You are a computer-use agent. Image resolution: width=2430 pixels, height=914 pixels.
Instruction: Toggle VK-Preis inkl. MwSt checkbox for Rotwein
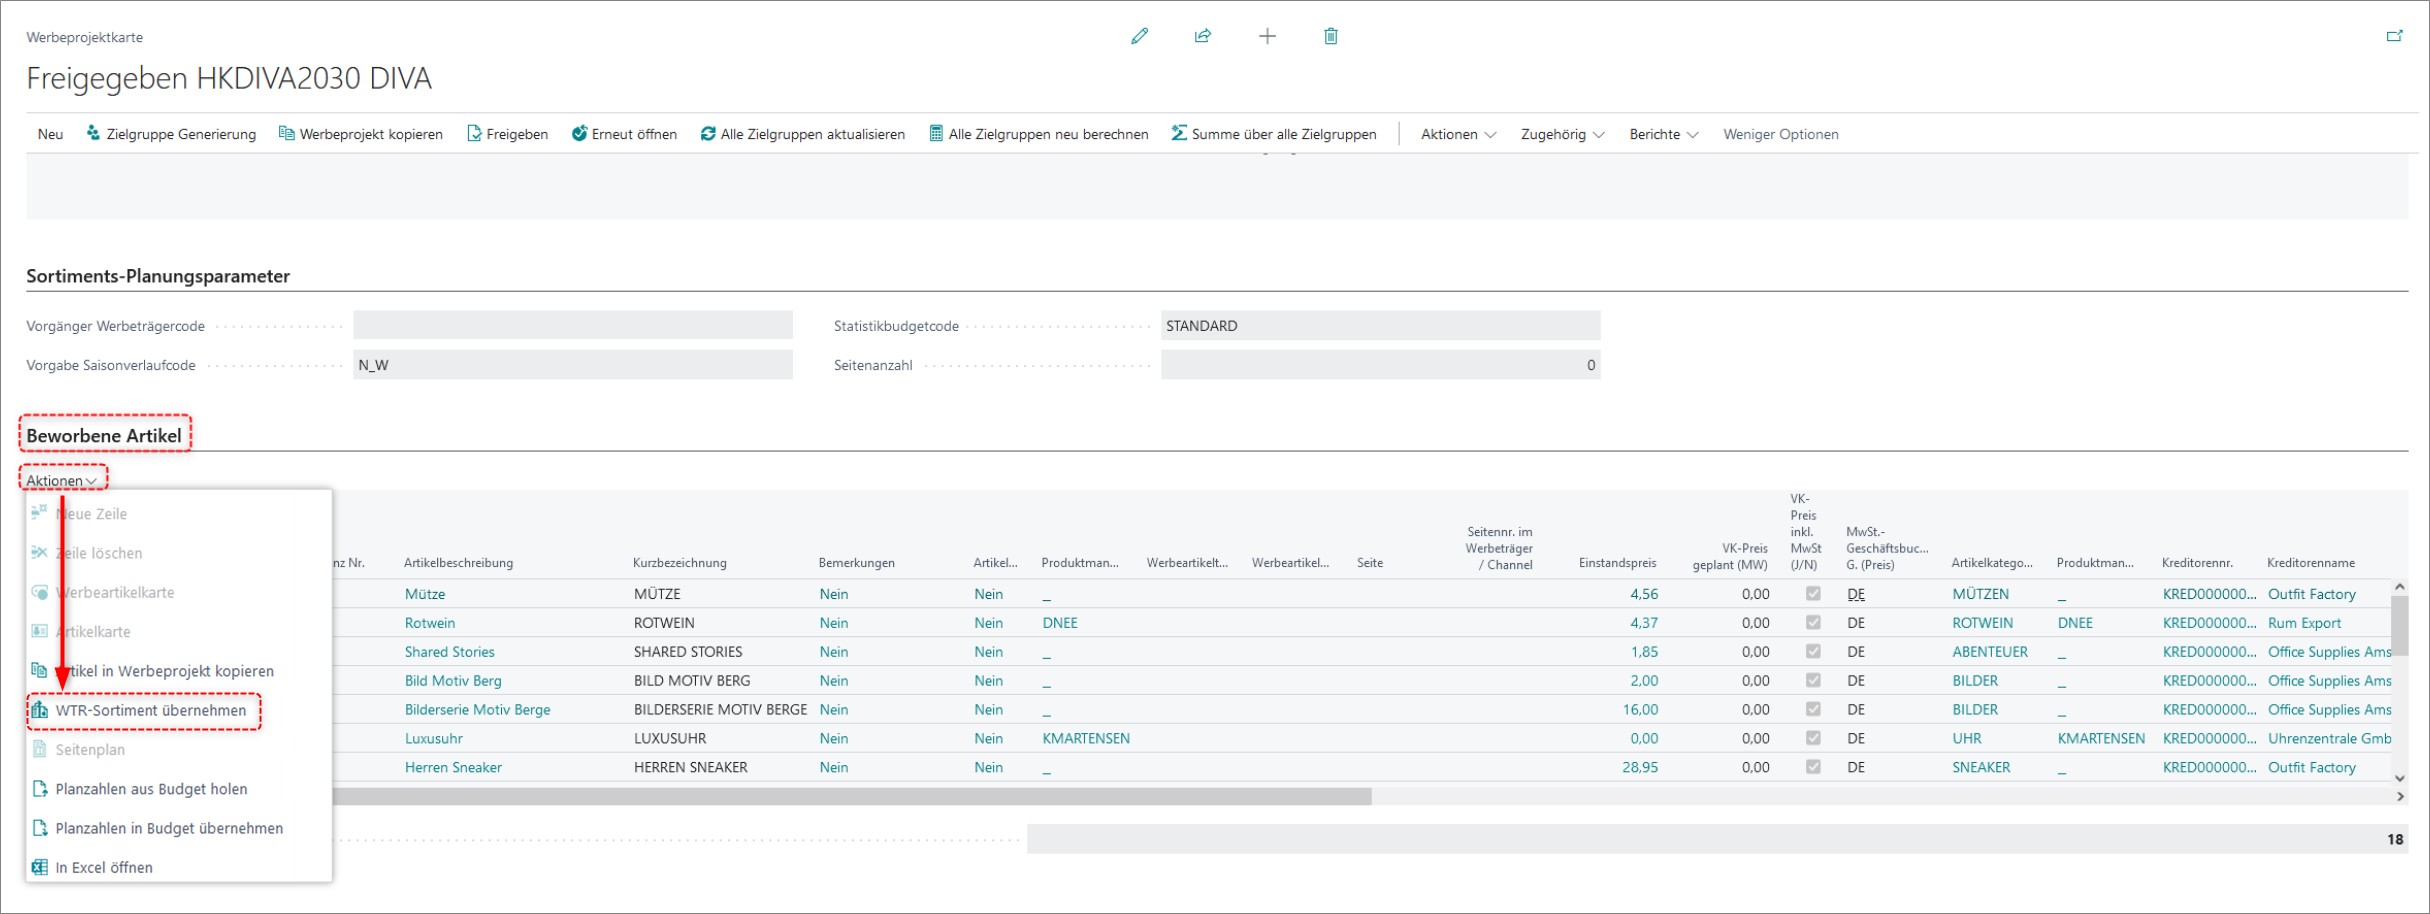1813,623
